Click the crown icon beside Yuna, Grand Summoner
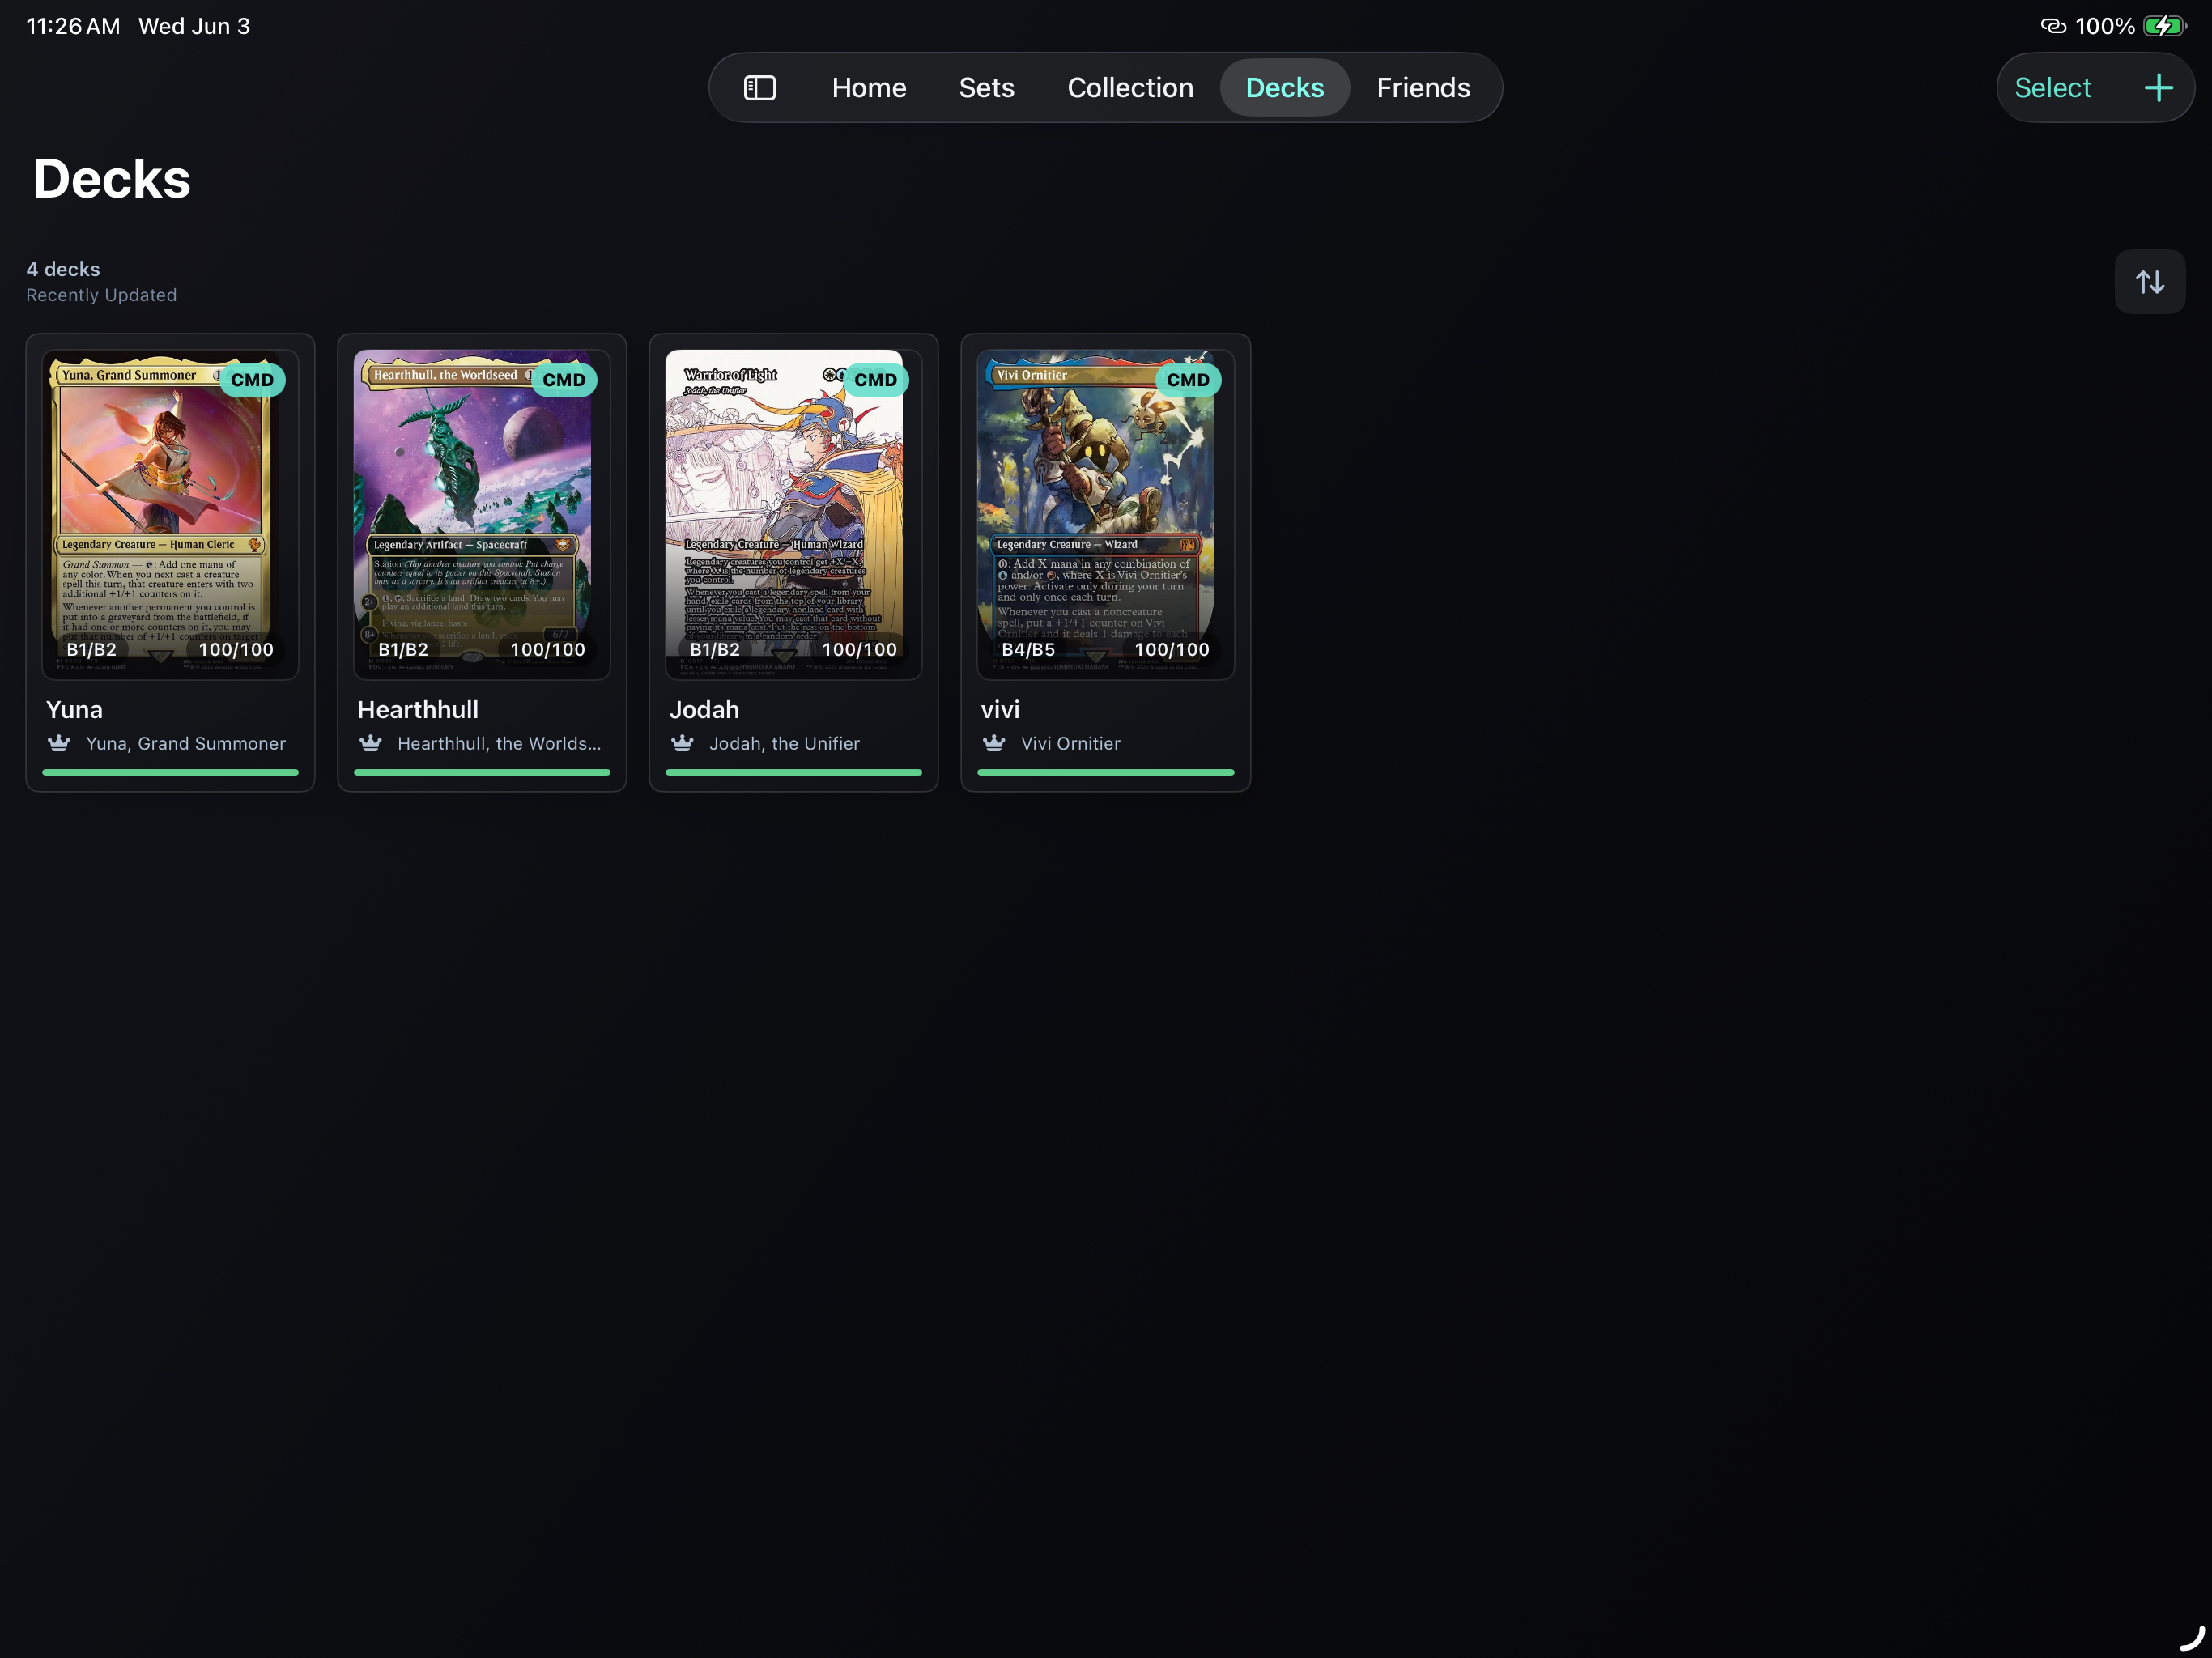 (x=59, y=743)
